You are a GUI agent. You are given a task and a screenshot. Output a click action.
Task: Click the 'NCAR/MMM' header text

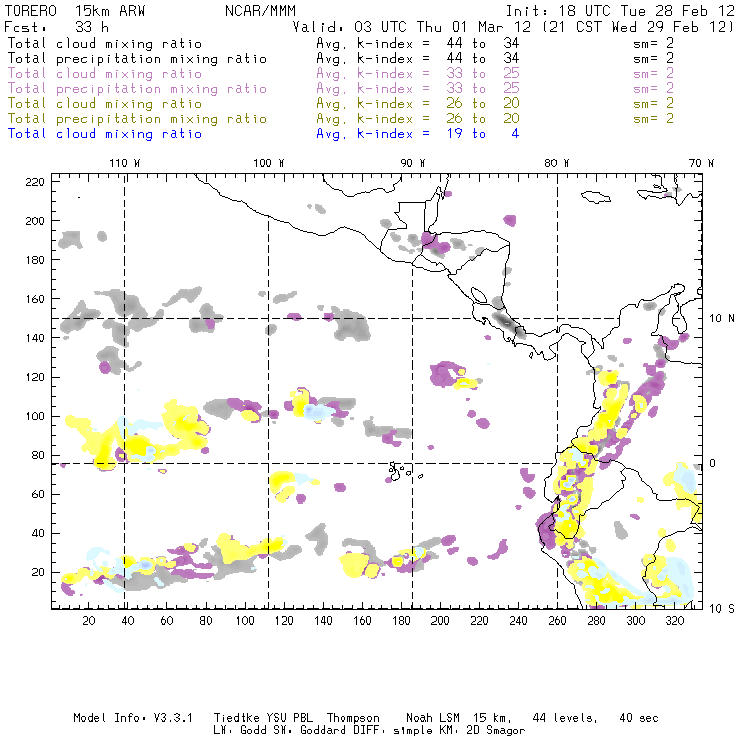[x=261, y=11]
